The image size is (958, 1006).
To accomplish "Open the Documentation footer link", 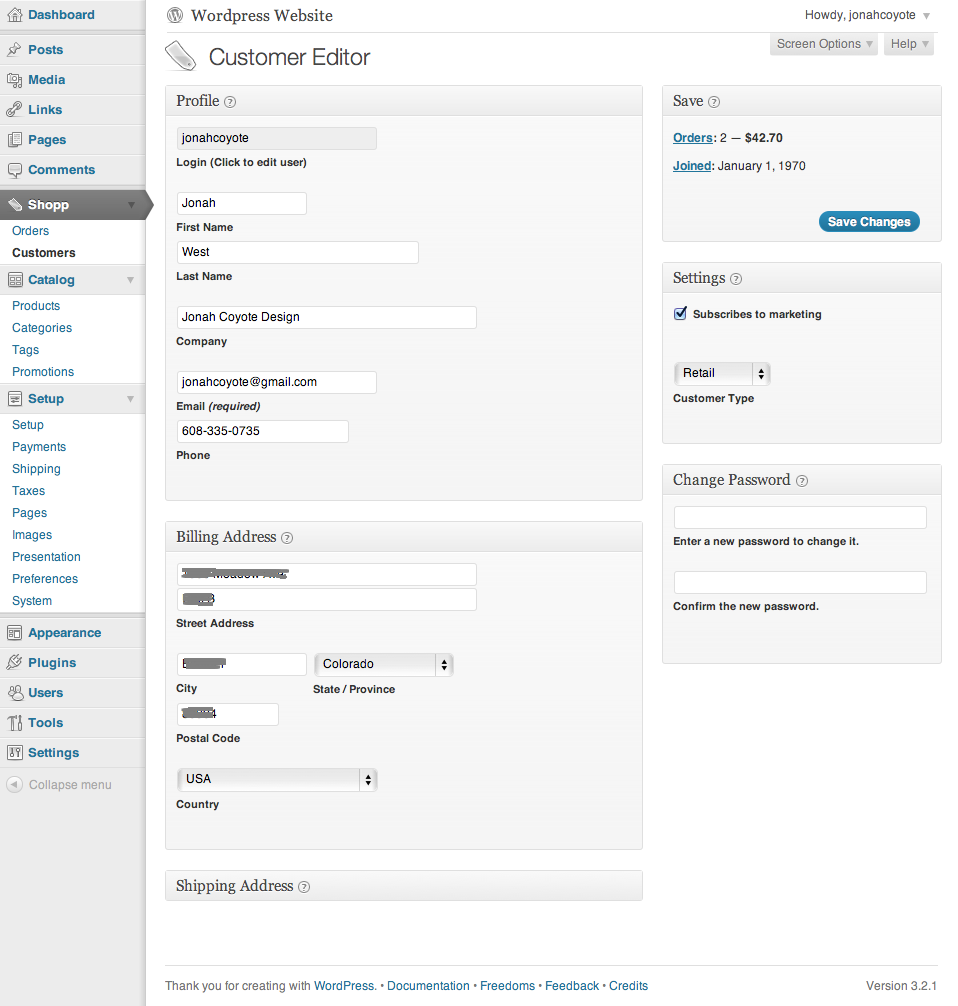I will (x=428, y=986).
